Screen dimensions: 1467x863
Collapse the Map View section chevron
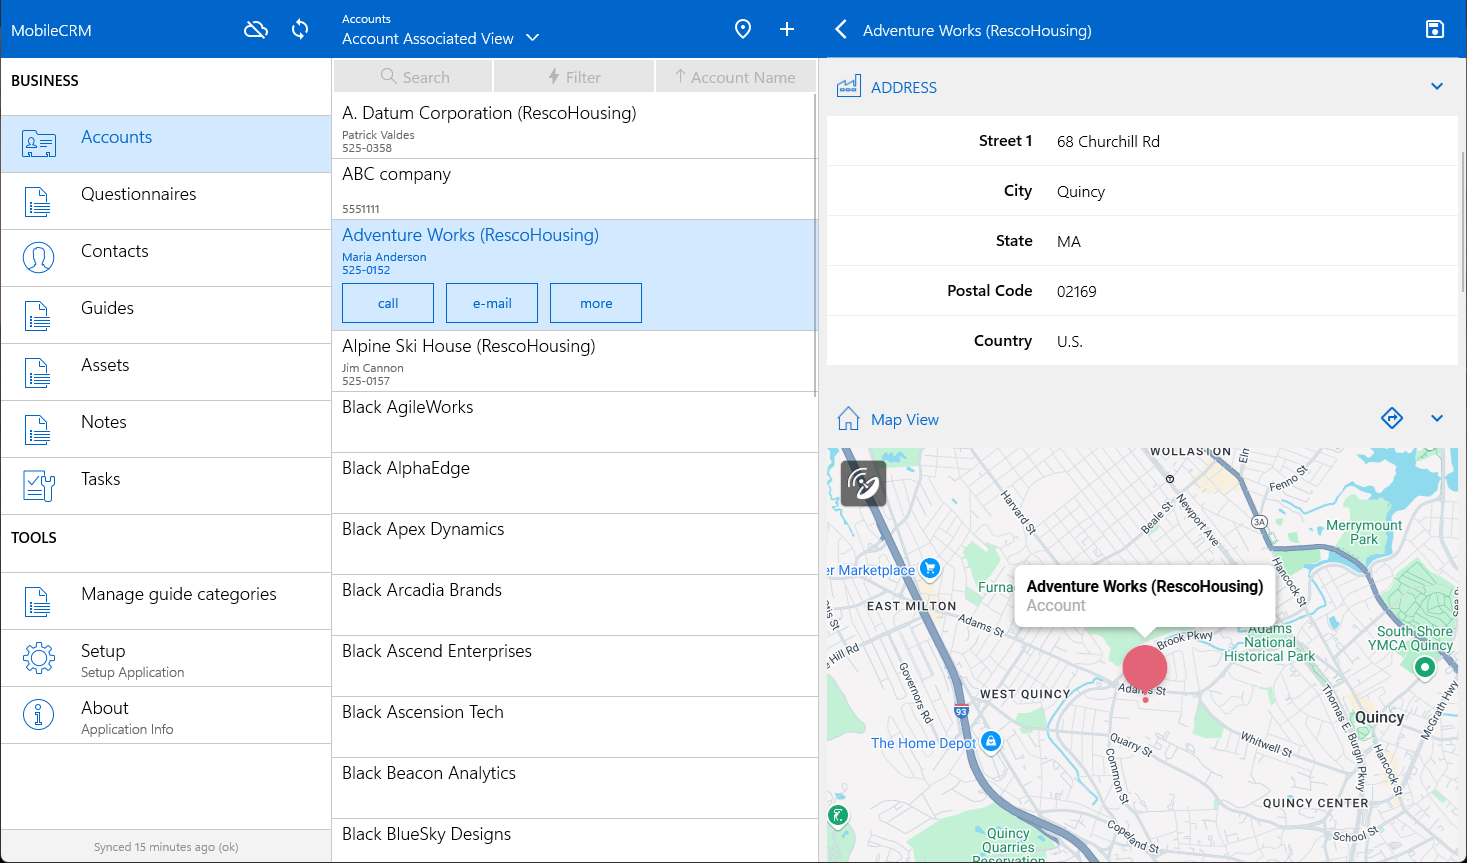click(1437, 418)
